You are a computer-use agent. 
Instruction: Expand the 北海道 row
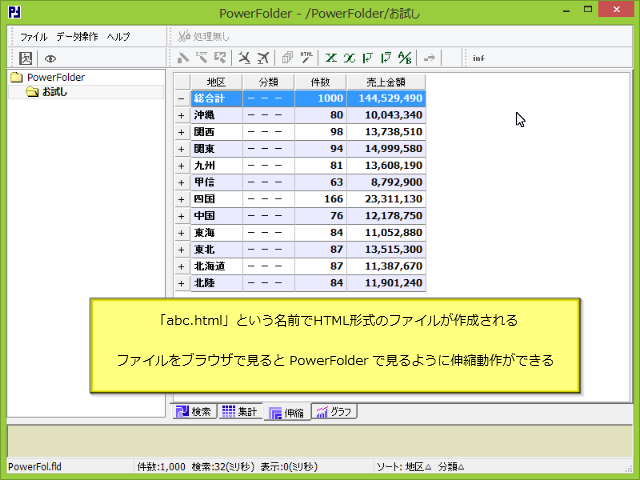pos(181,266)
